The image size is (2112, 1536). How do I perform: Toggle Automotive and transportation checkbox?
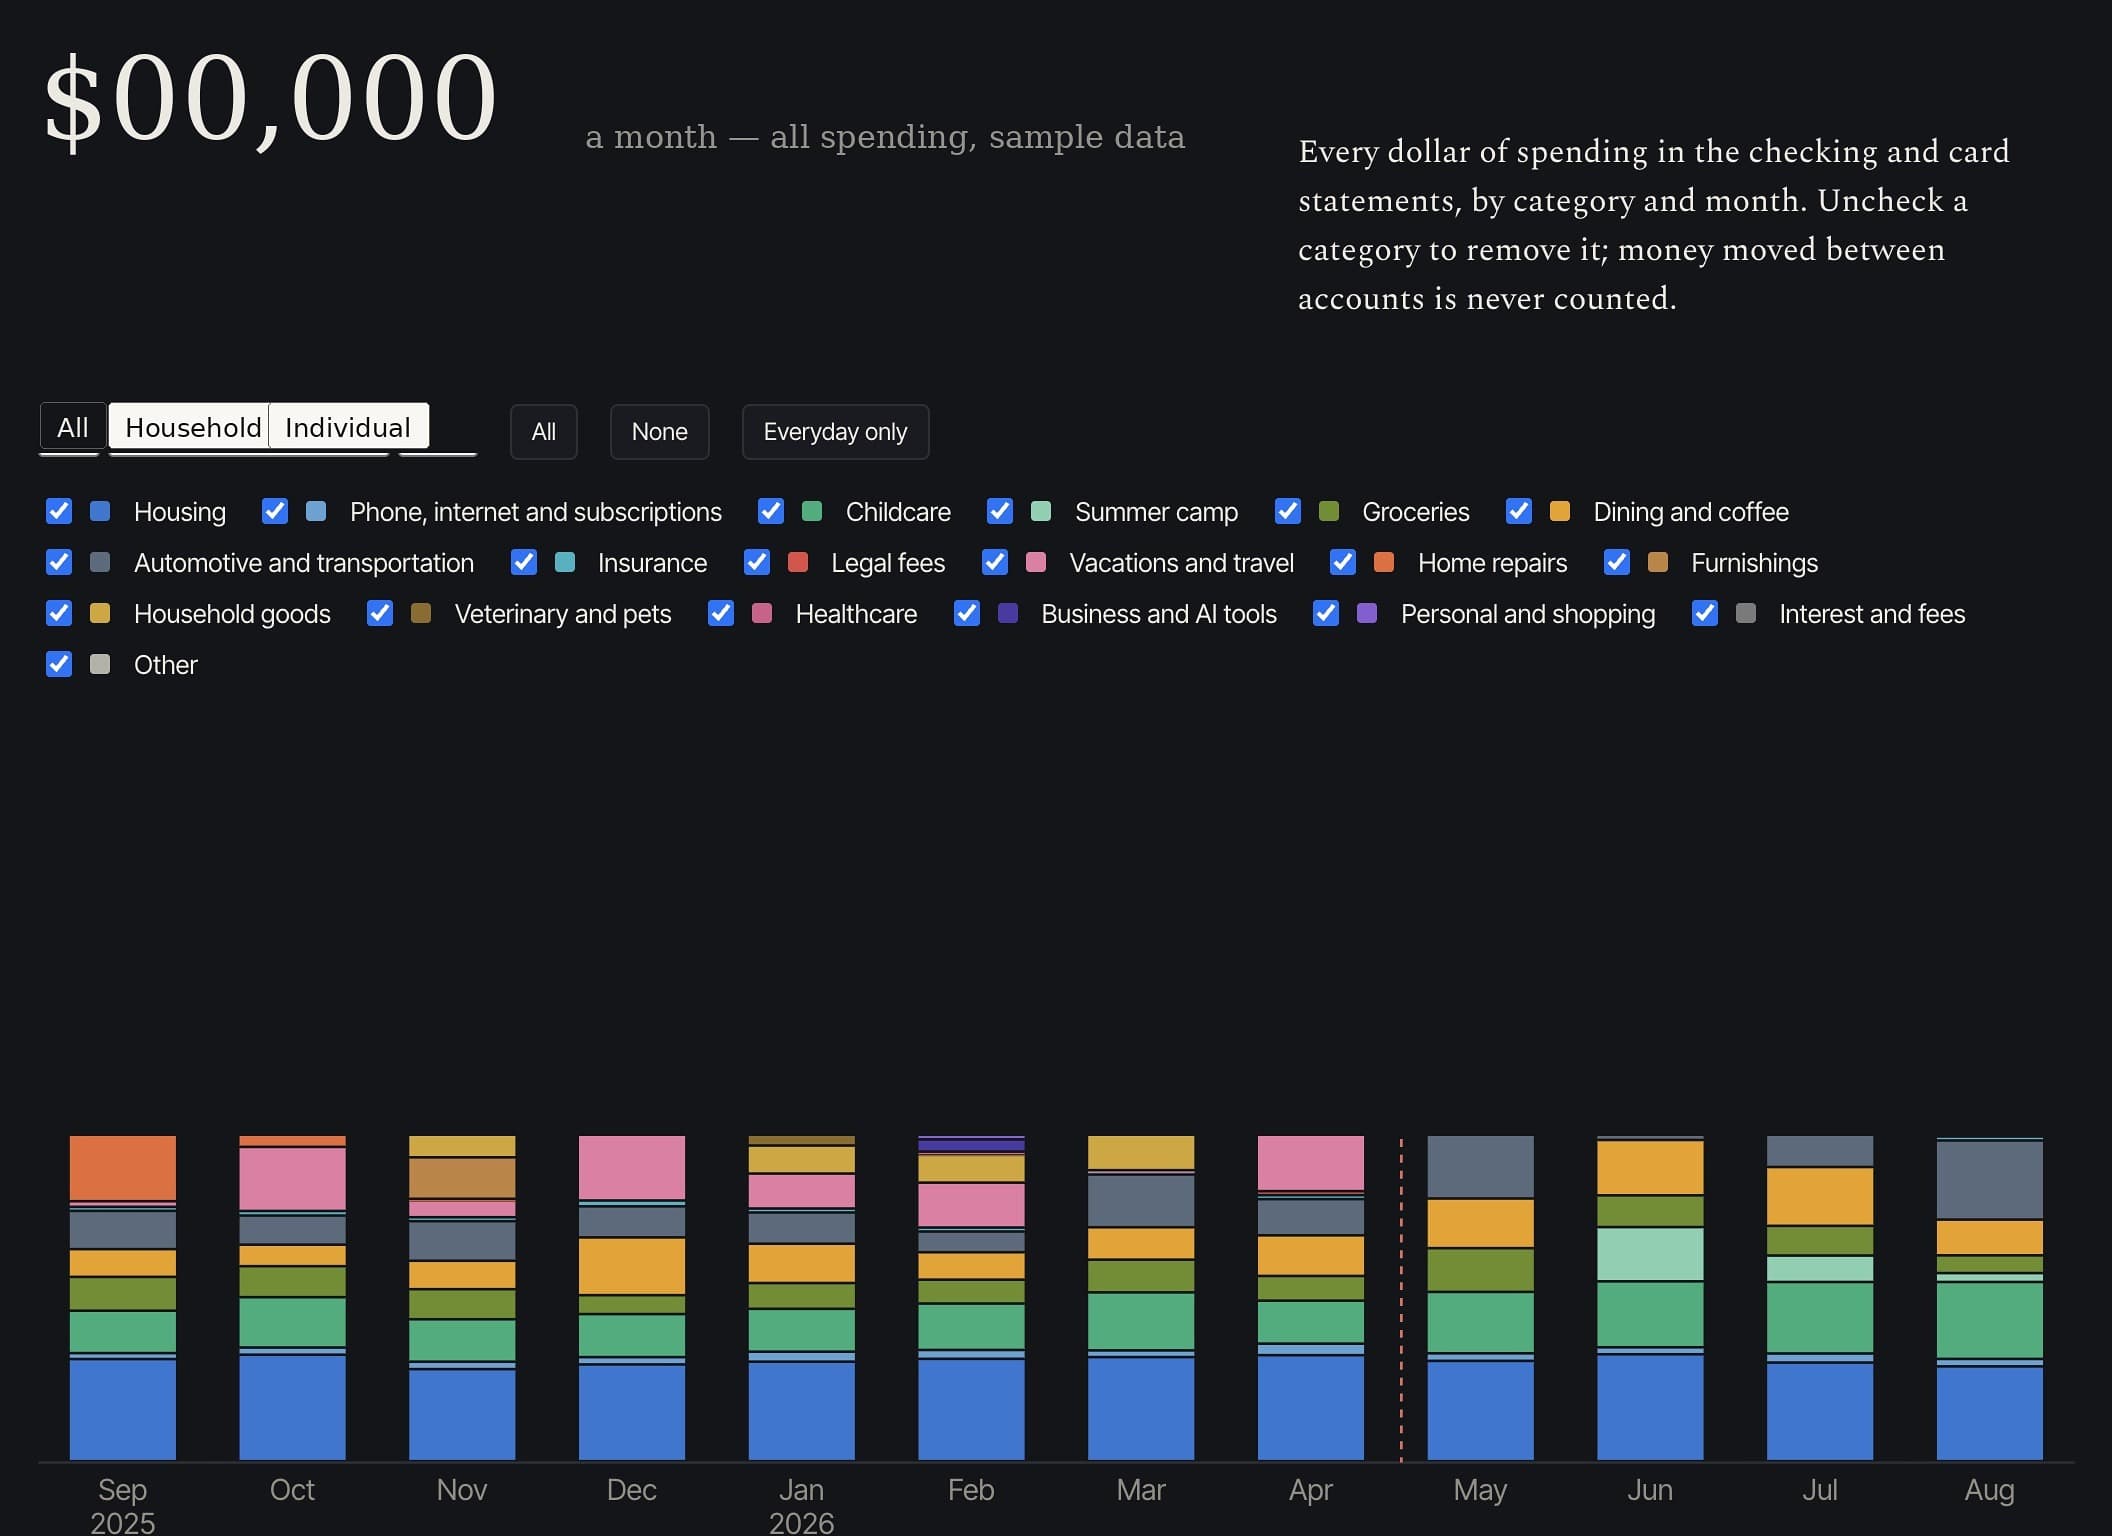point(59,562)
